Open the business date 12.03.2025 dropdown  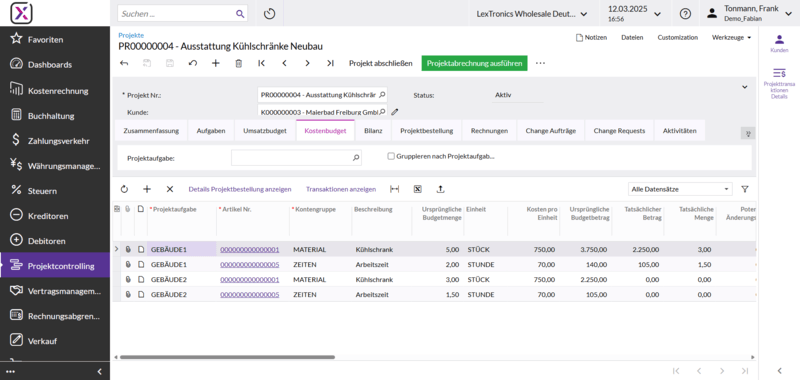(635, 14)
